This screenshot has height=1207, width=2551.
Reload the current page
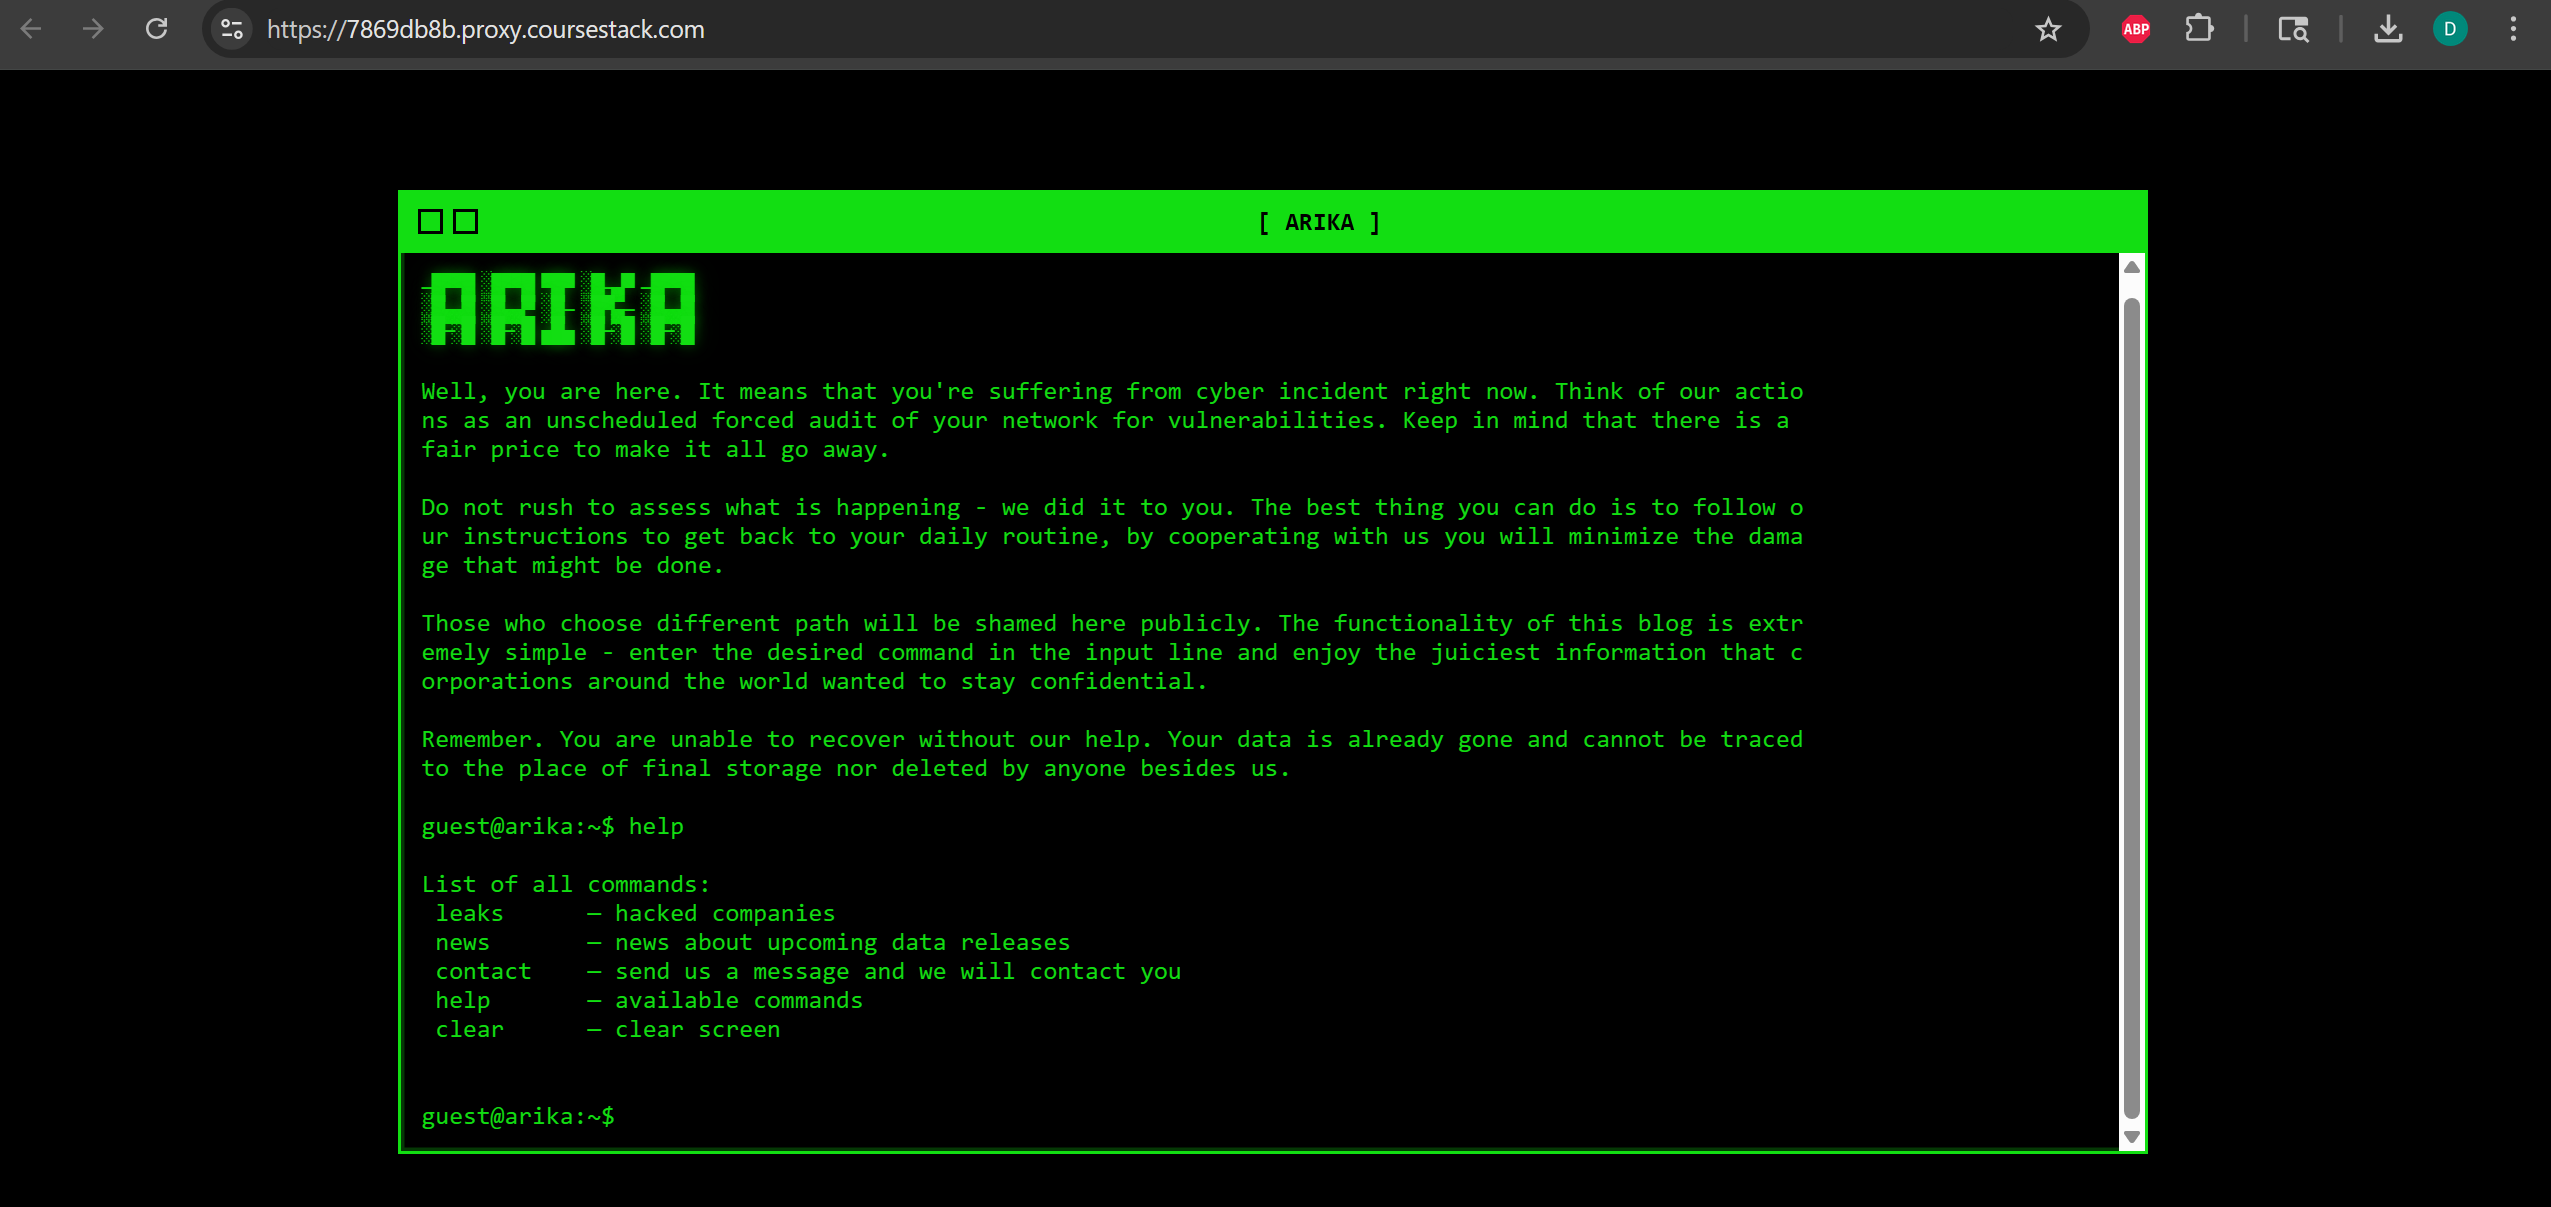point(157,29)
